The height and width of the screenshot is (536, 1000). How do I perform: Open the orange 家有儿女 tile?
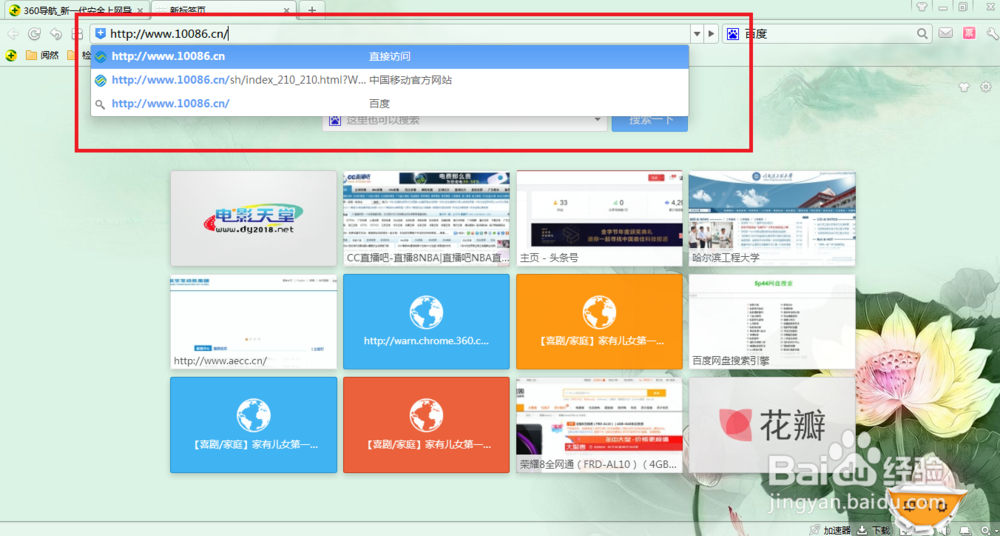599,322
